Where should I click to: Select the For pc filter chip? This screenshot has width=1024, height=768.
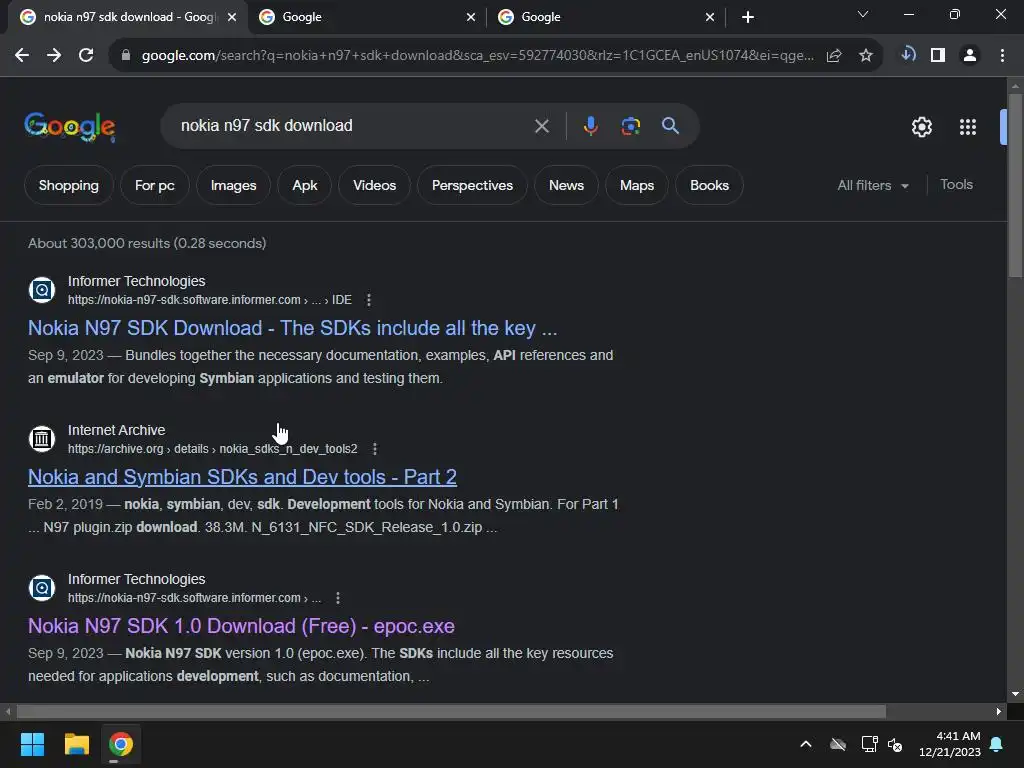click(x=155, y=185)
